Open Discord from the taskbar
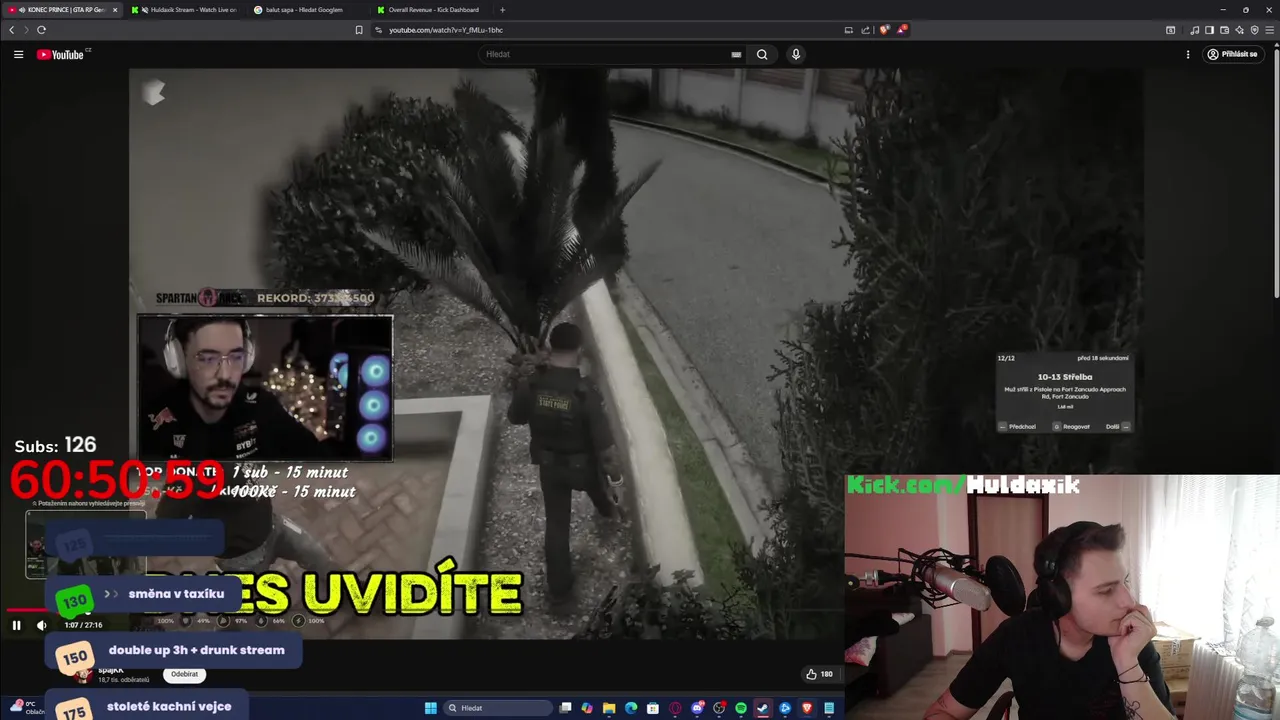 click(697, 708)
